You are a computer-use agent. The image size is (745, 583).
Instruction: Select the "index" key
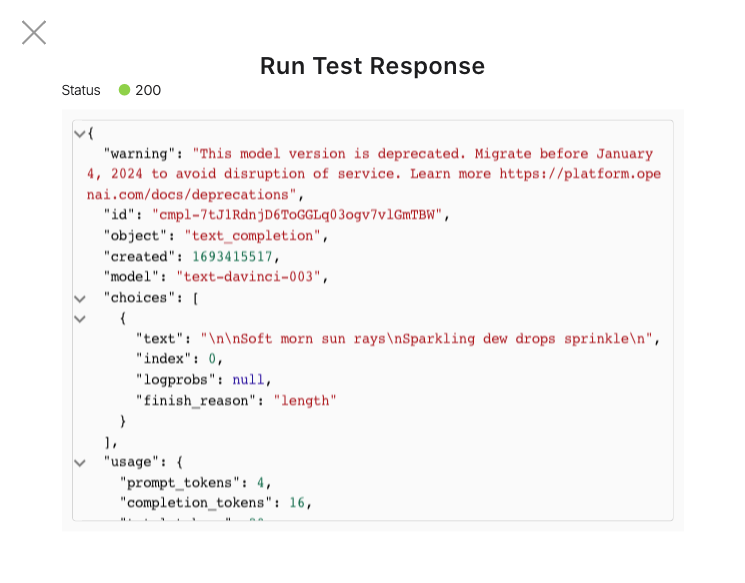tap(163, 359)
